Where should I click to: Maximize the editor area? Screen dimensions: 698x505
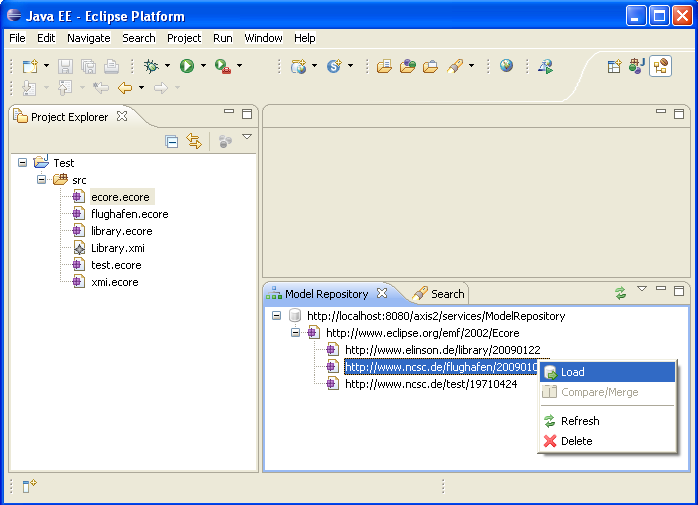pyautogui.click(x=679, y=114)
